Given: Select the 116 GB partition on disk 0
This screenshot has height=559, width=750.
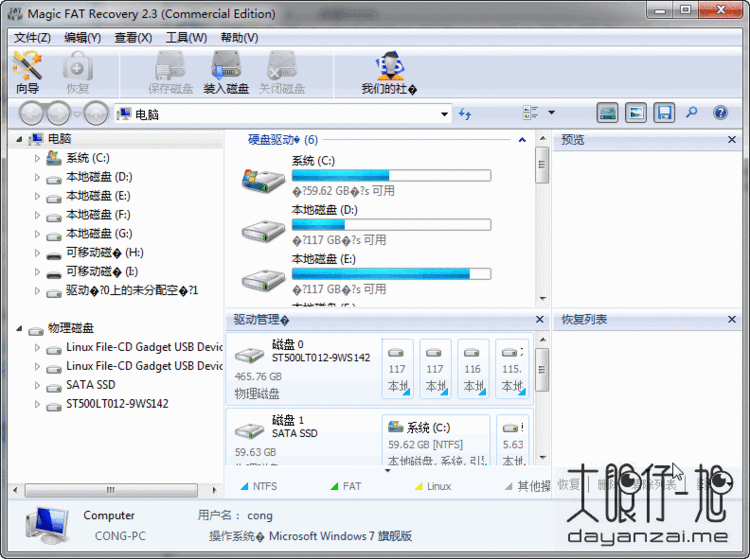Looking at the screenshot, I should (x=473, y=368).
